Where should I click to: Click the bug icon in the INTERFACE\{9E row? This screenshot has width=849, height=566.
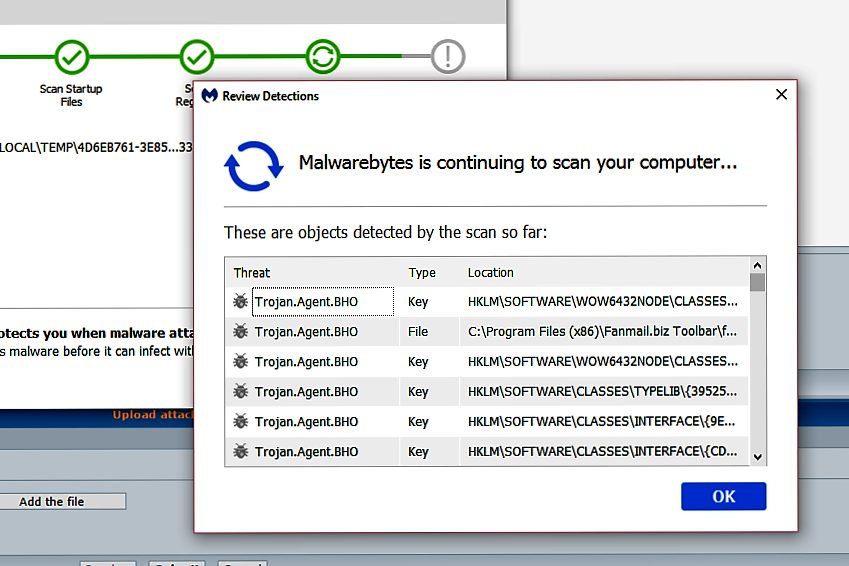point(240,421)
